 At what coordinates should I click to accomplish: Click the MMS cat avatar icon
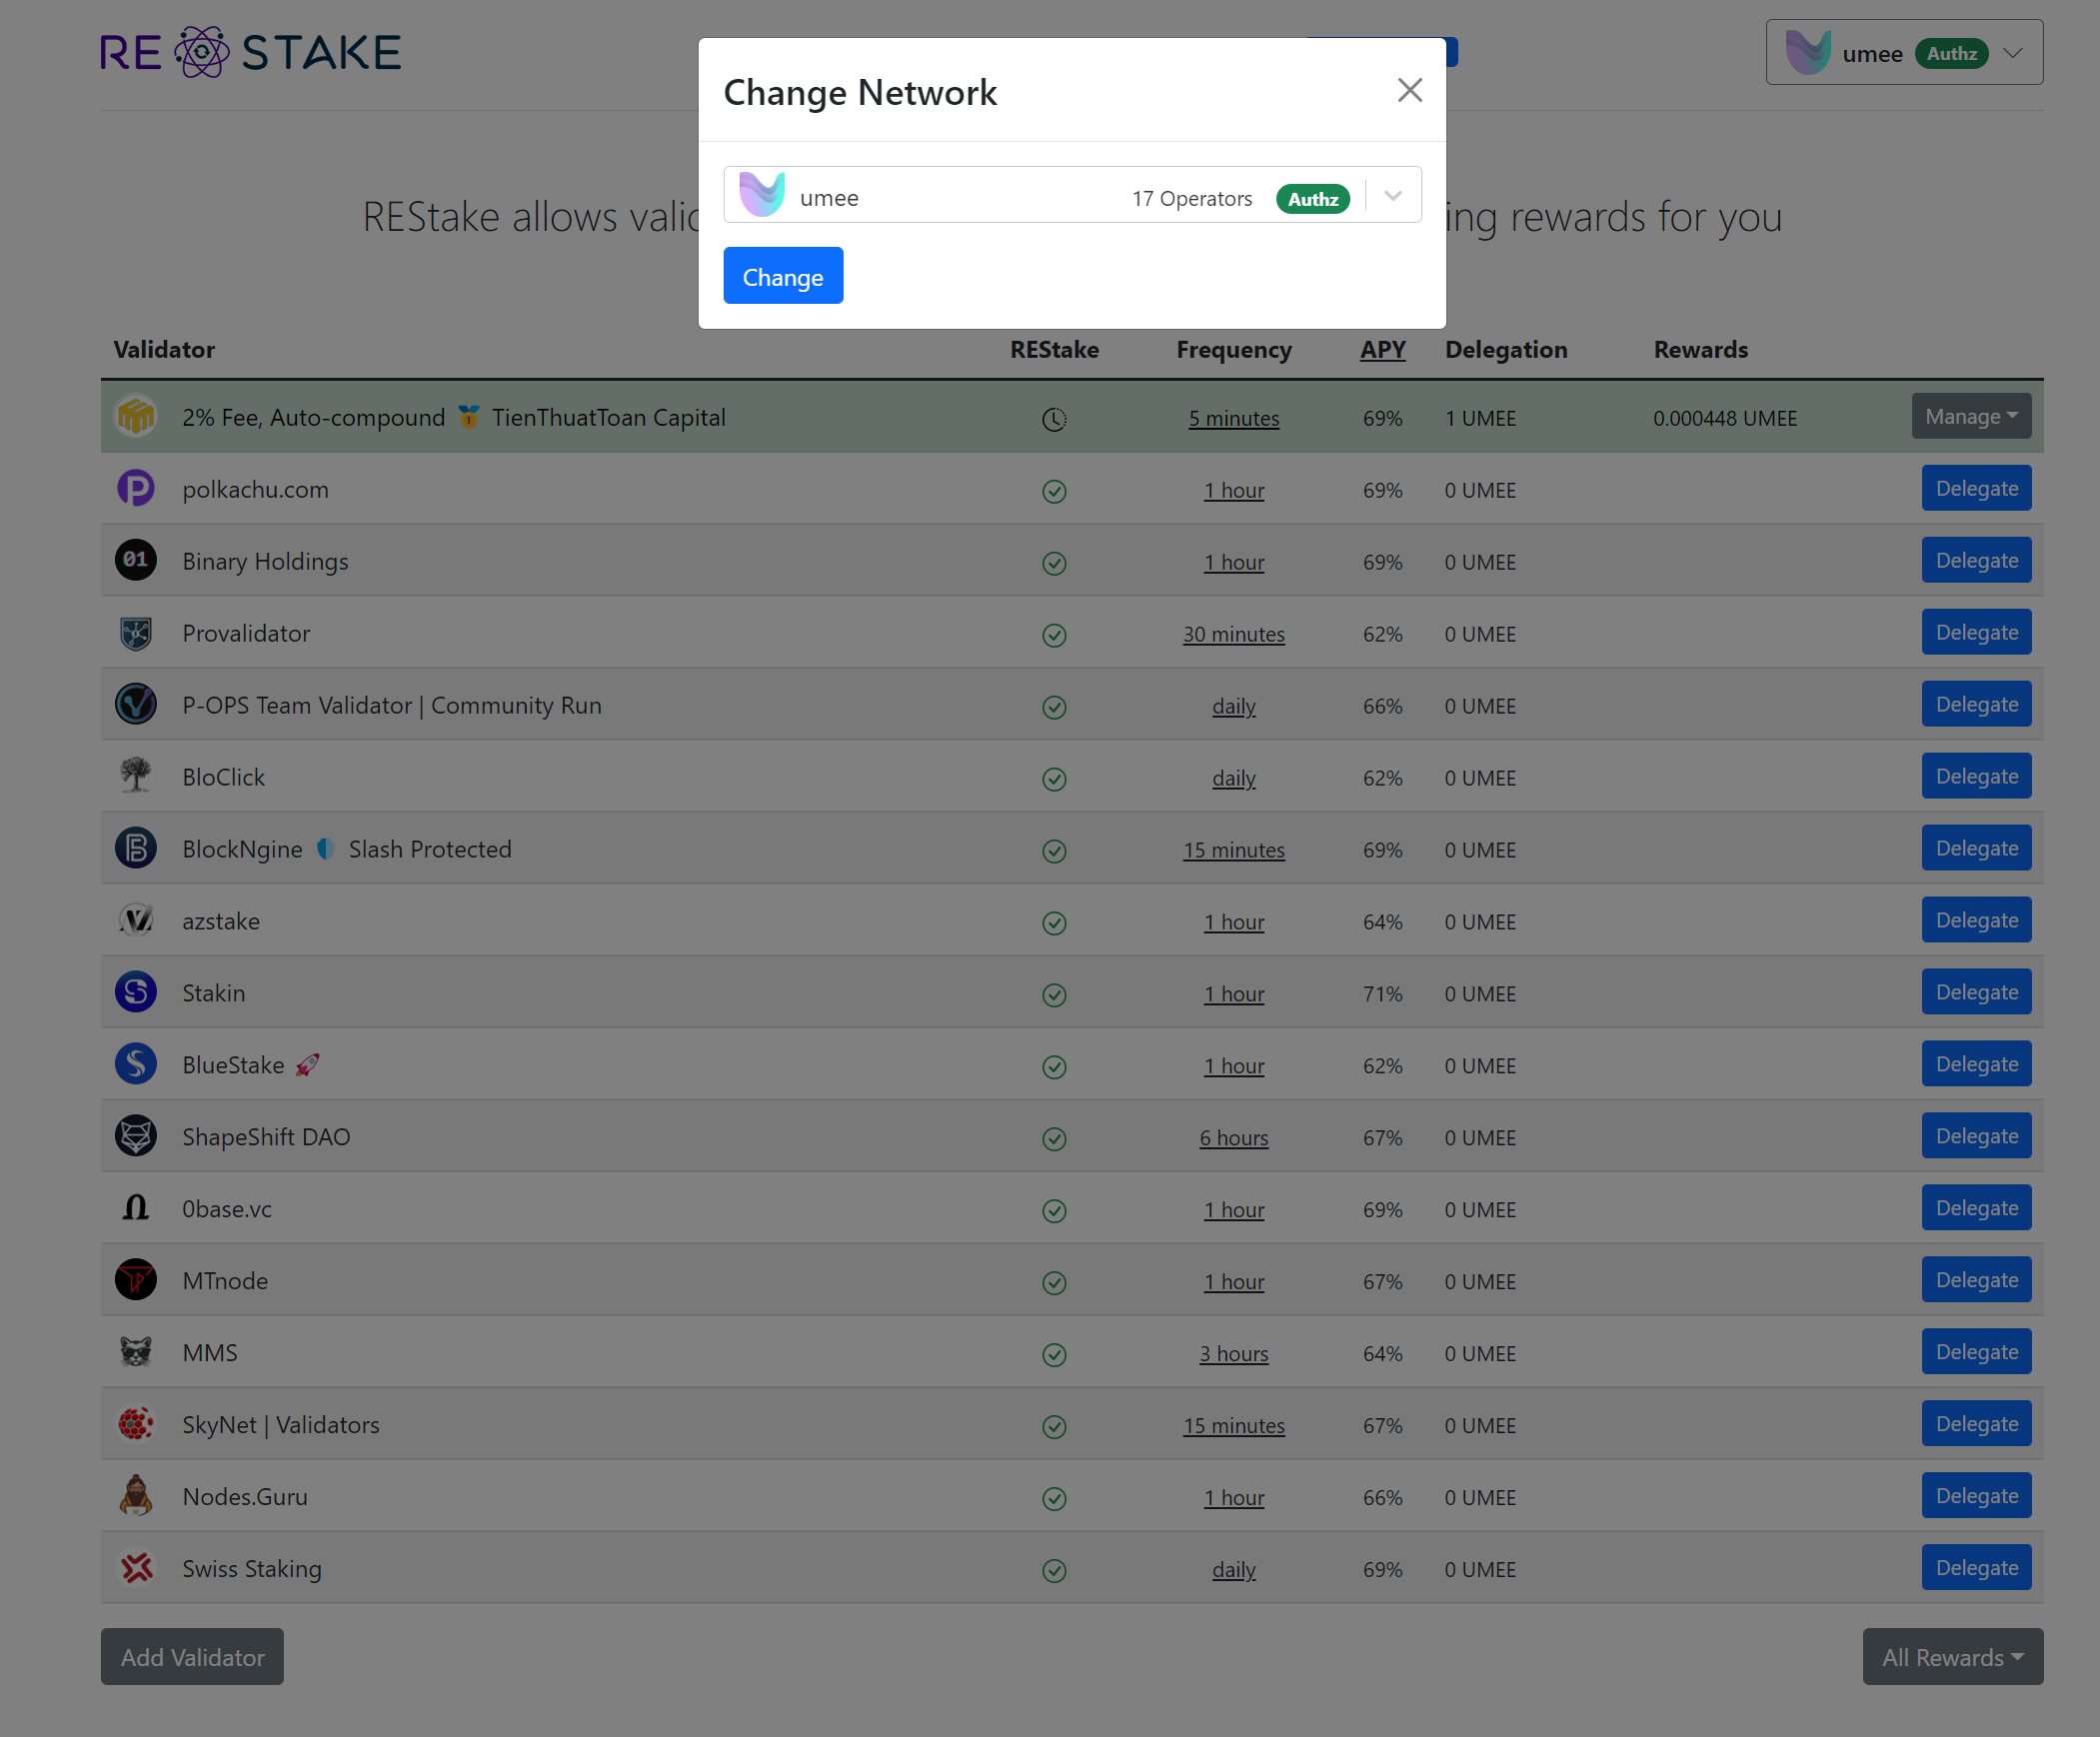pyautogui.click(x=136, y=1353)
